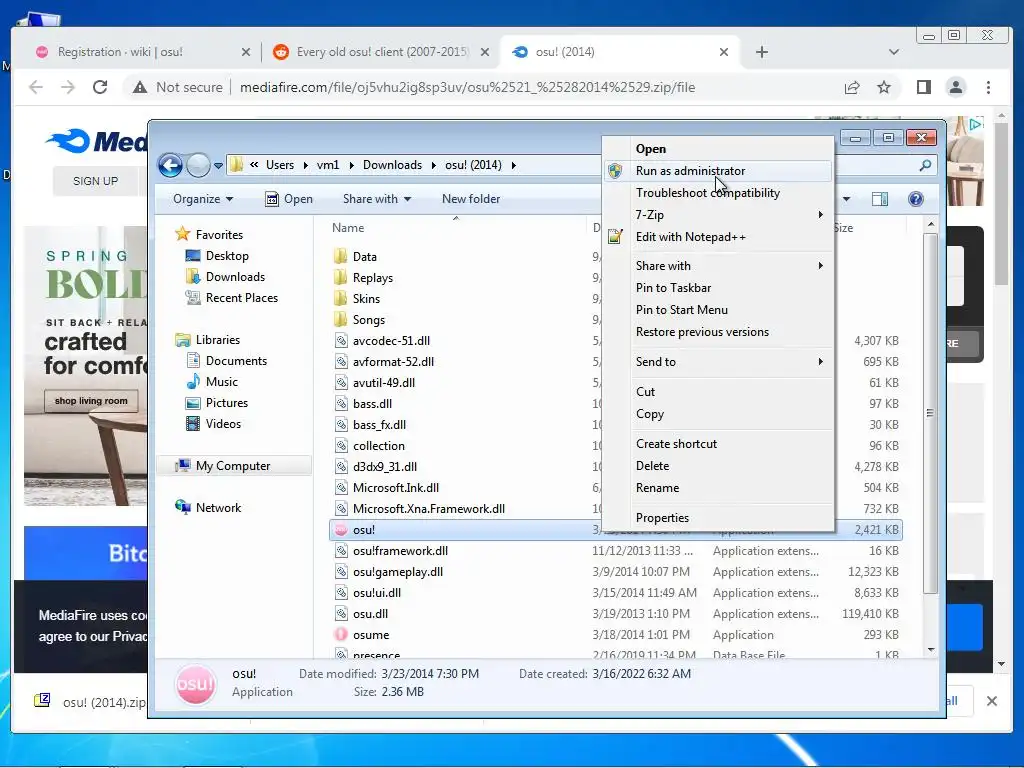Image resolution: width=1024 pixels, height=768 pixels.
Task: Choose Rename in the context menu
Action: tap(657, 488)
